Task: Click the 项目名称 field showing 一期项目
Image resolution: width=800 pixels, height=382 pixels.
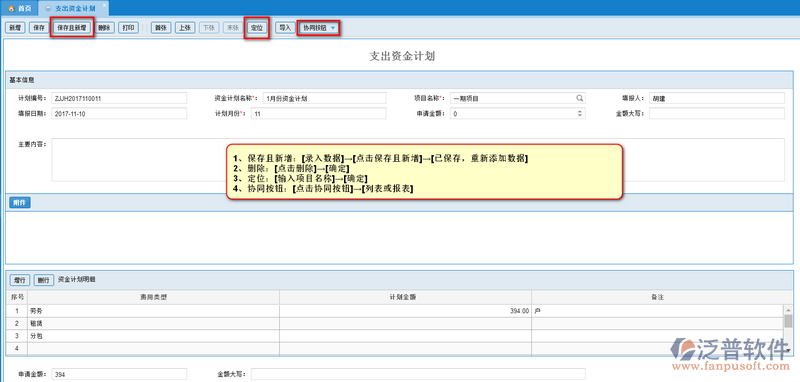Action: pyautogui.click(x=517, y=98)
